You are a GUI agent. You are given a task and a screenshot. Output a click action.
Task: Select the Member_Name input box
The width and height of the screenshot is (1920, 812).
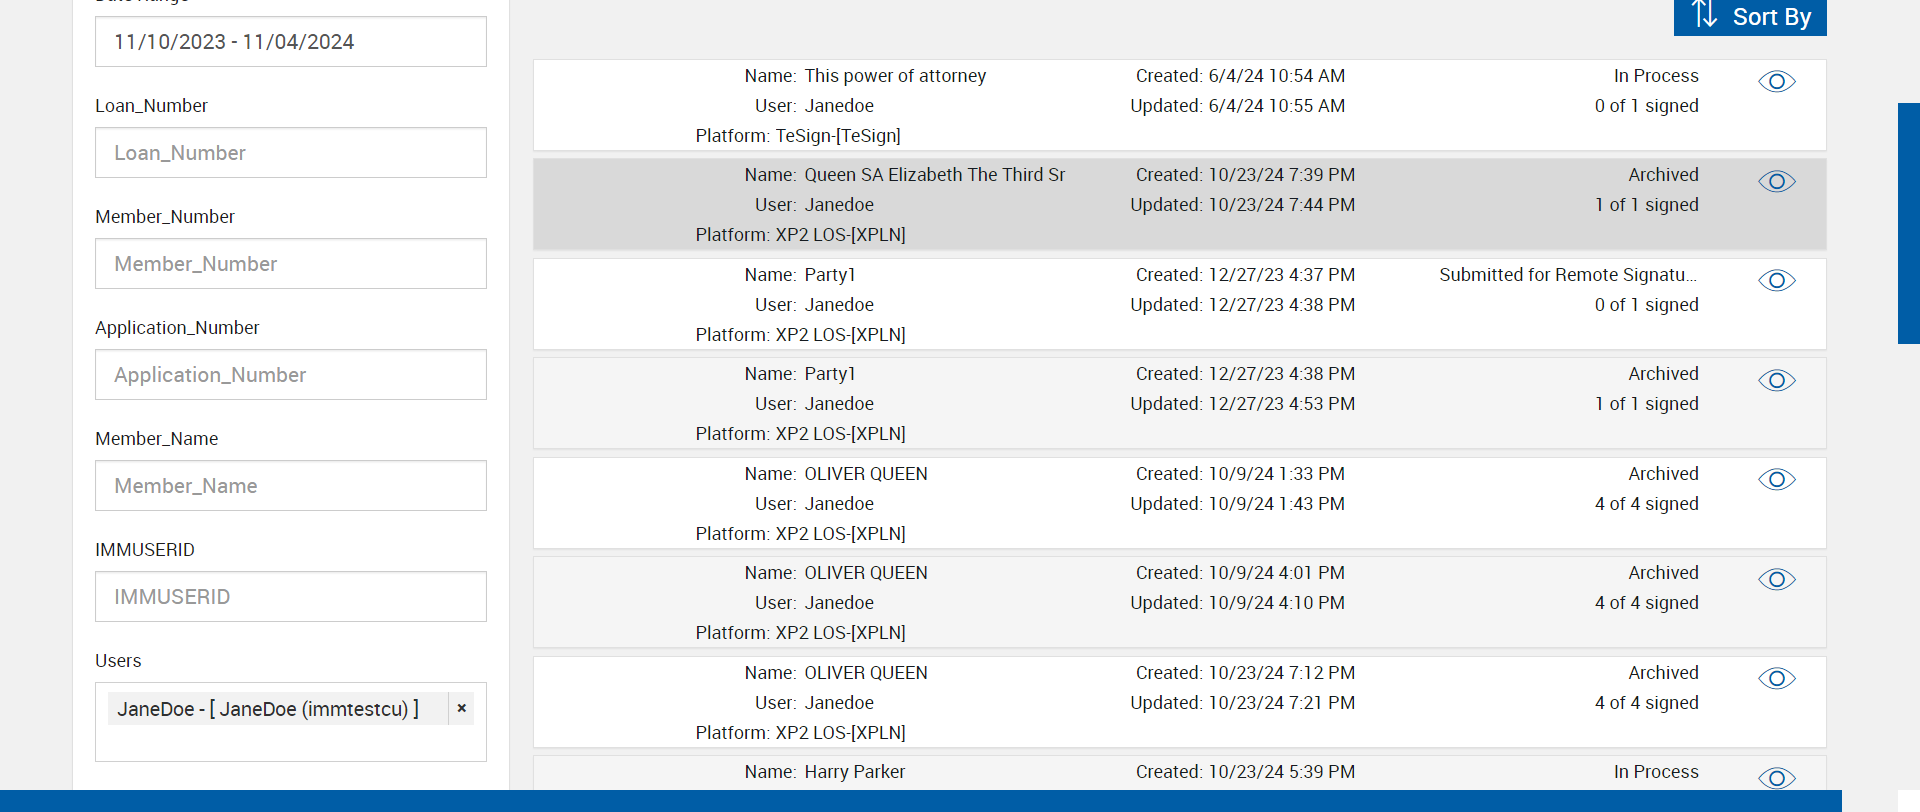coord(290,486)
